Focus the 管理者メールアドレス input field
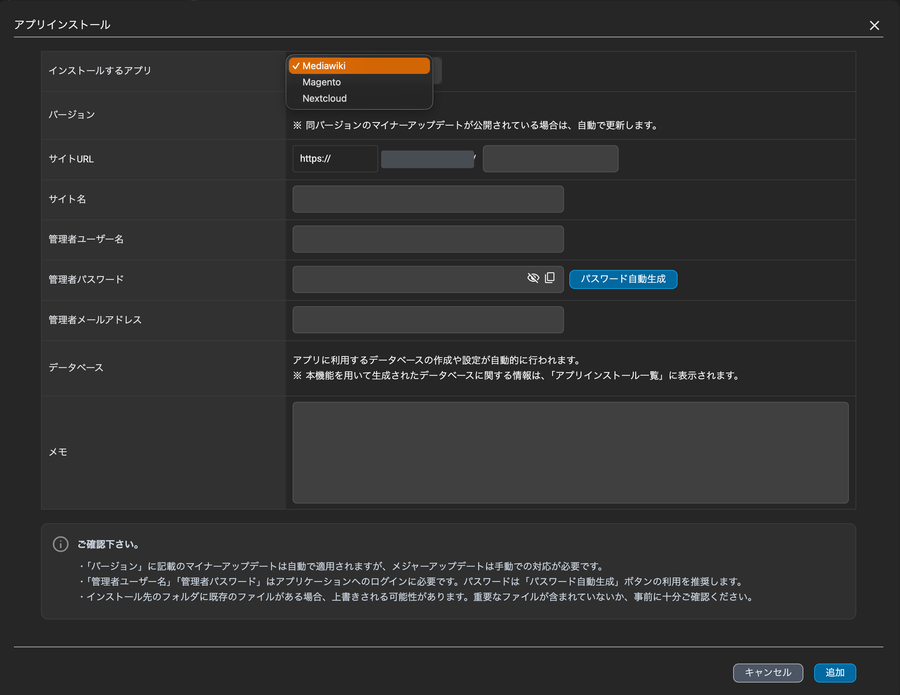 pos(428,320)
